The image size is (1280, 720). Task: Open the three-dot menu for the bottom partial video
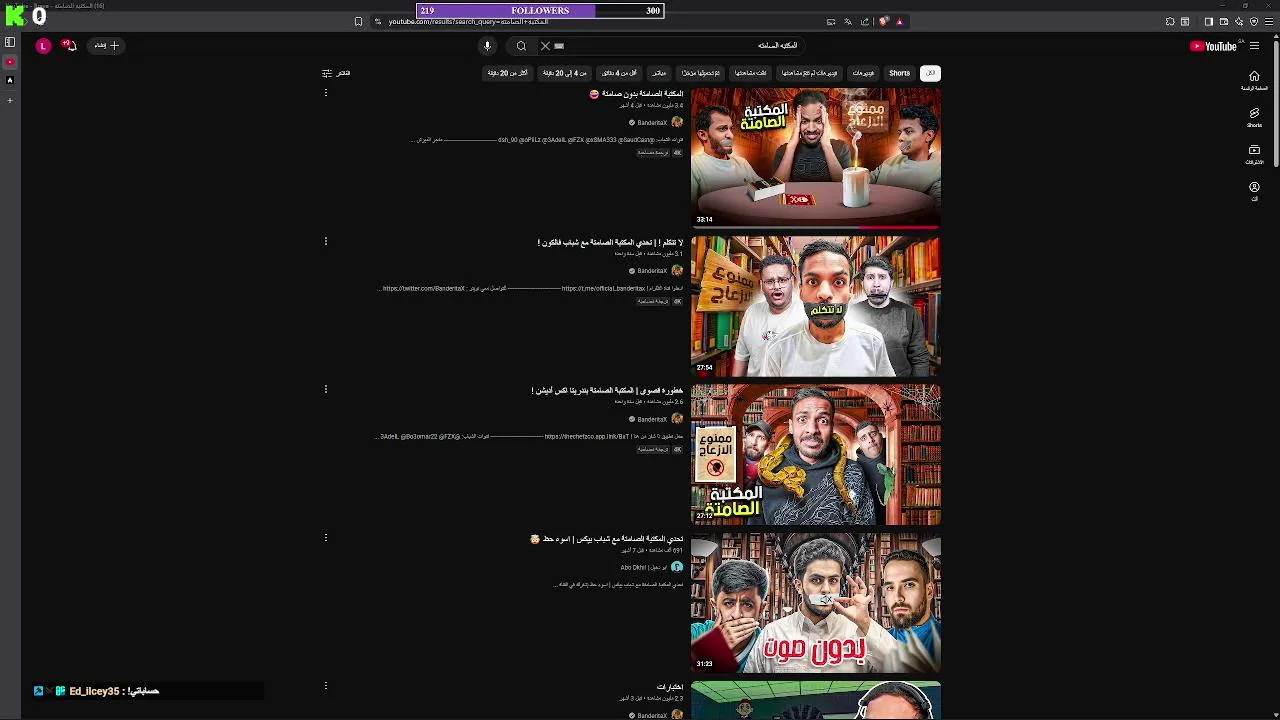click(326, 685)
